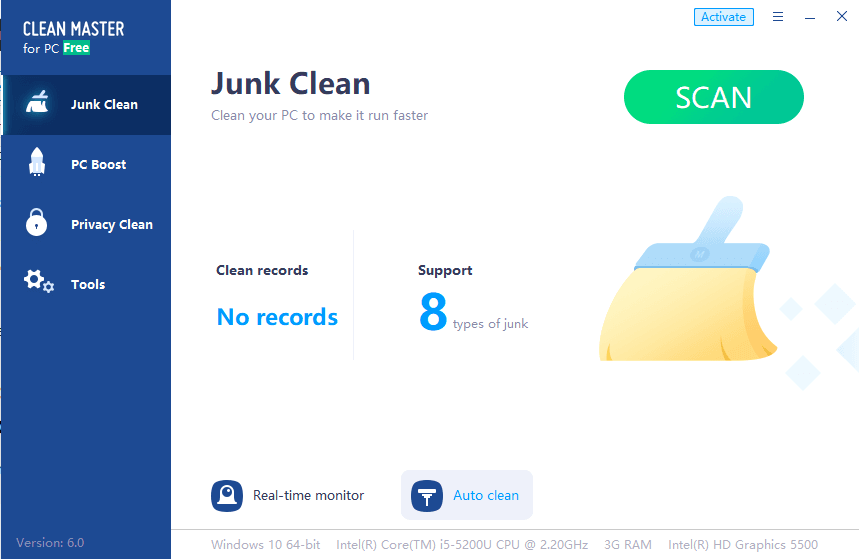859x559 pixels.
Task: Go to the Tools section label
Action: pos(88,285)
